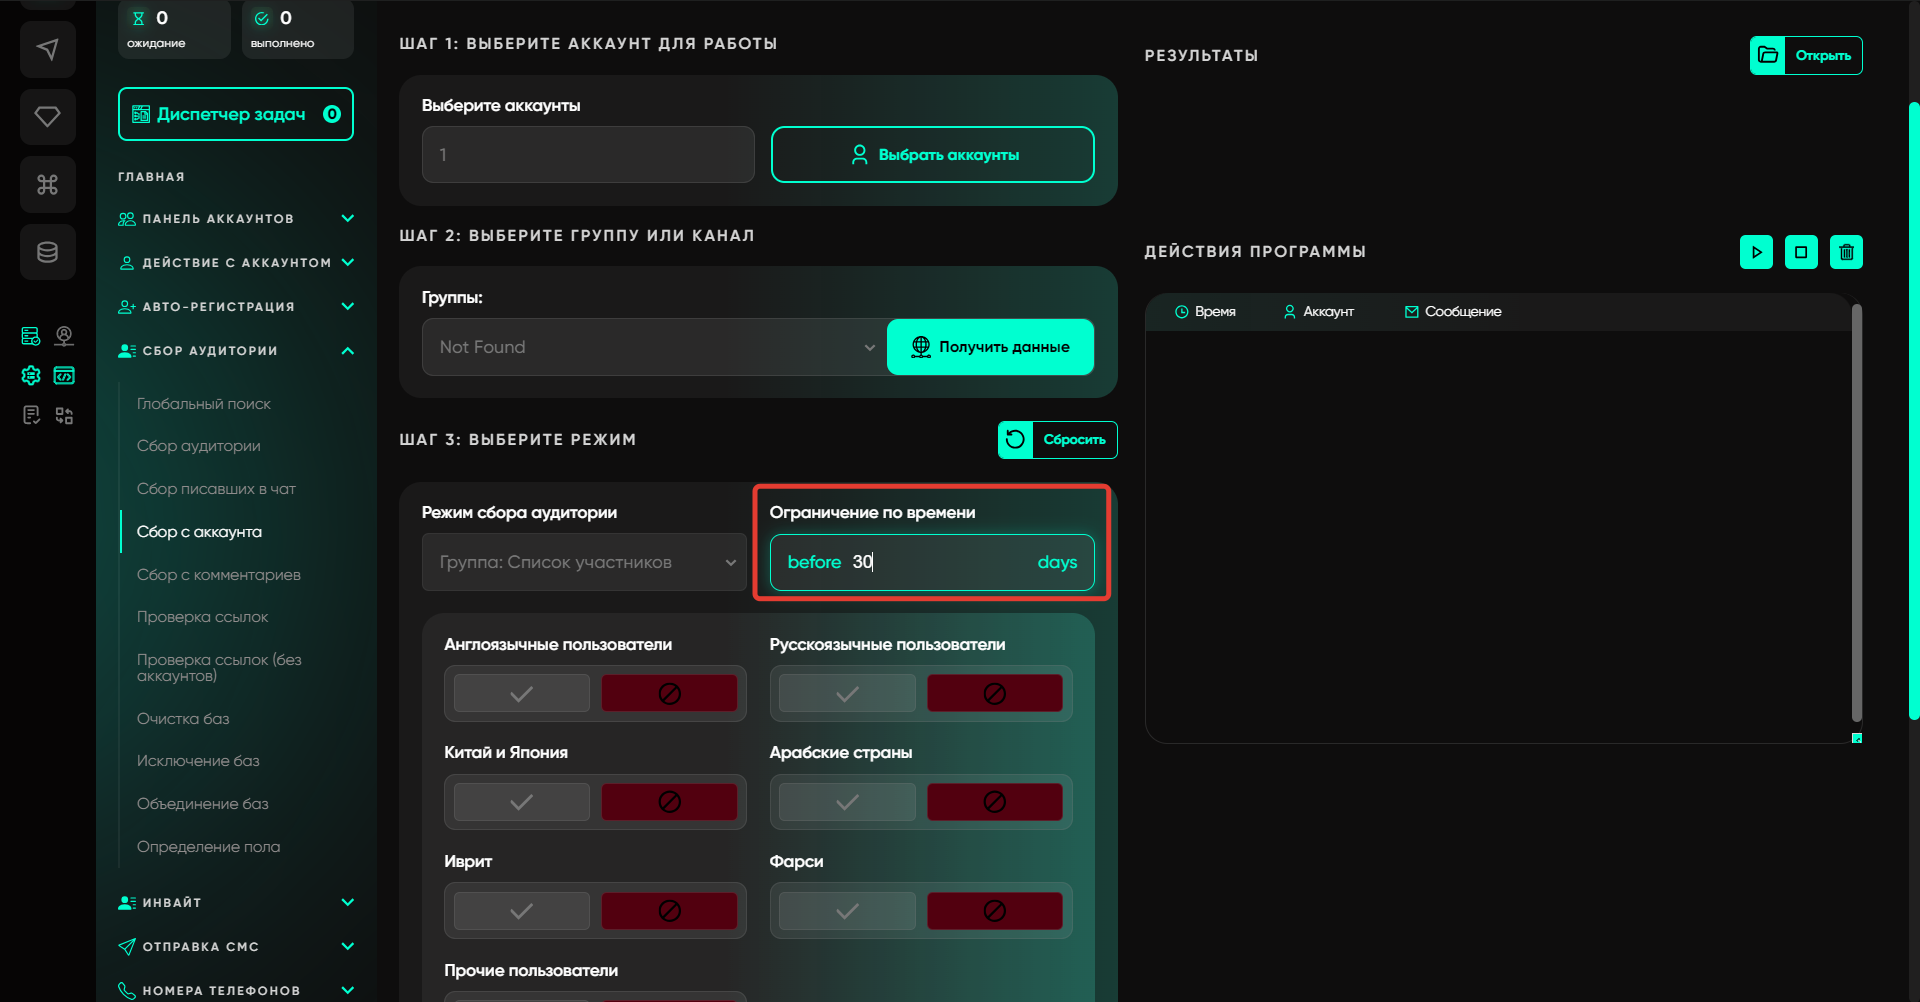Viewport: 1920px width, 1002px height.
Task: Click the command symbol icon in left rail
Action: pos(47,185)
